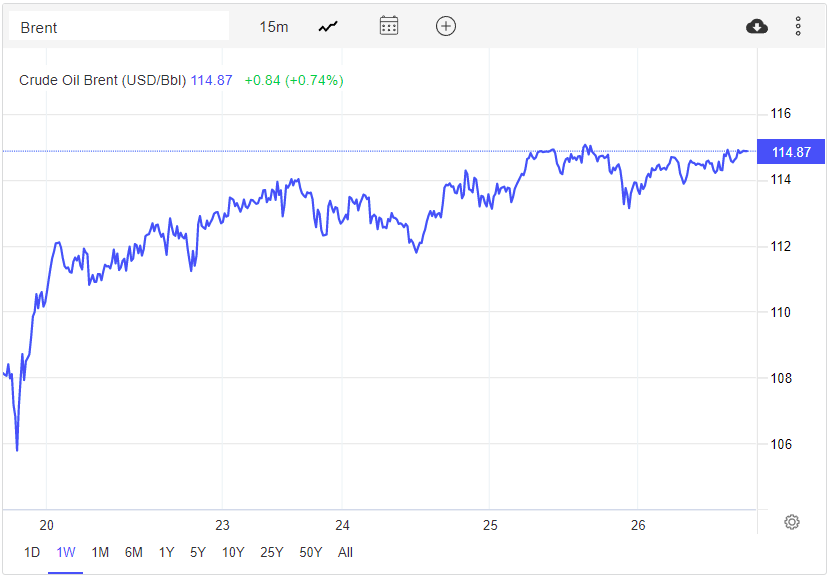Viewport: 829px width, 578px height.
Task: Open chart settings gear icon
Action: [792, 522]
